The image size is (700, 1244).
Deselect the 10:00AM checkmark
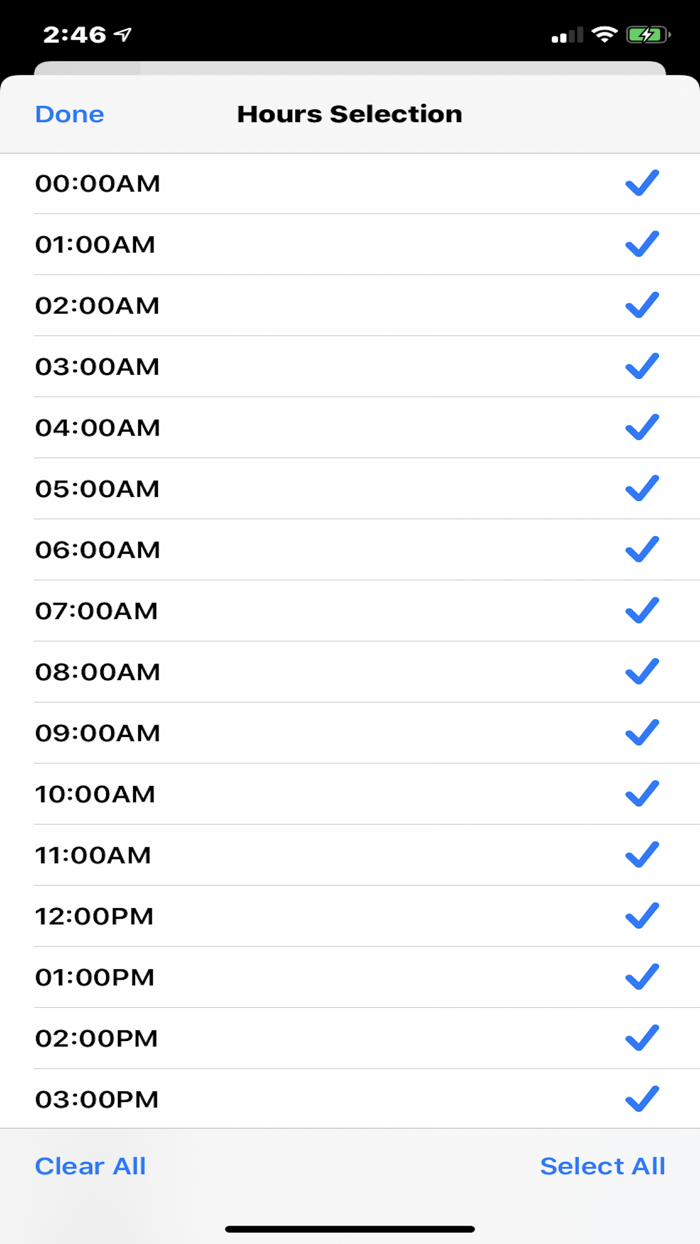pyautogui.click(x=641, y=793)
